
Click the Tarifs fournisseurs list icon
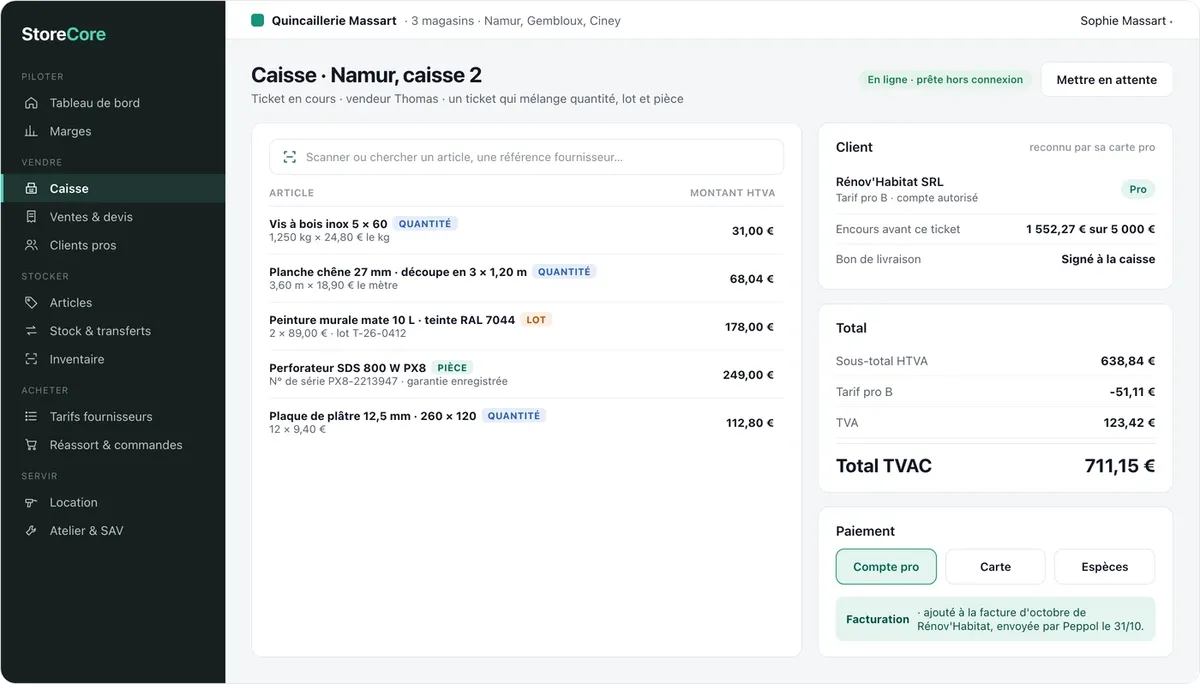click(31, 416)
